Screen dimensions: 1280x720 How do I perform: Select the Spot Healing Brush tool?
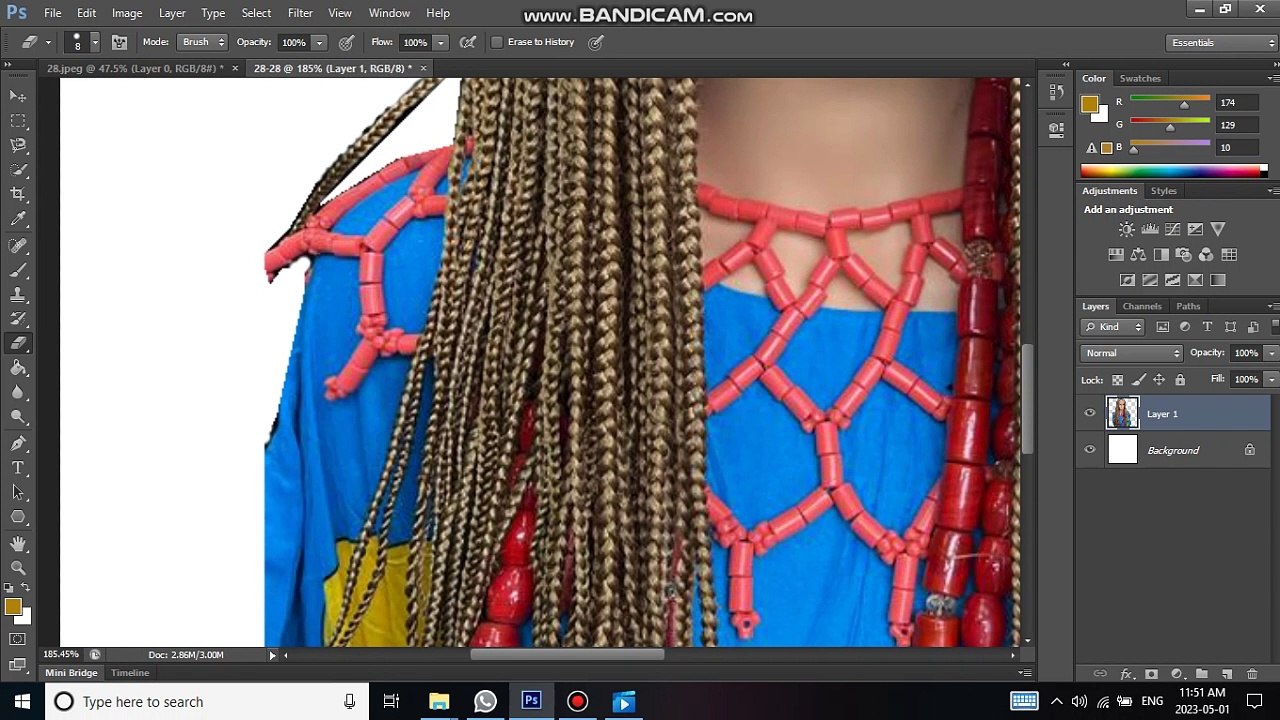pyautogui.click(x=18, y=246)
